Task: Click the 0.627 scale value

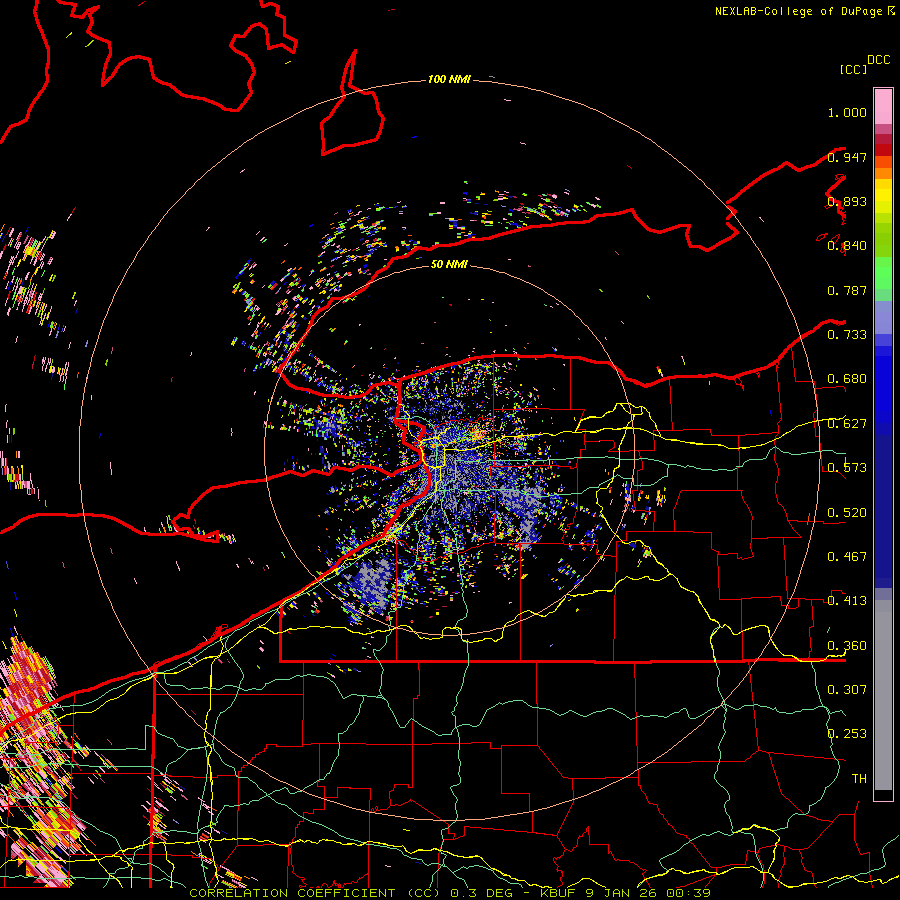Action: point(847,424)
